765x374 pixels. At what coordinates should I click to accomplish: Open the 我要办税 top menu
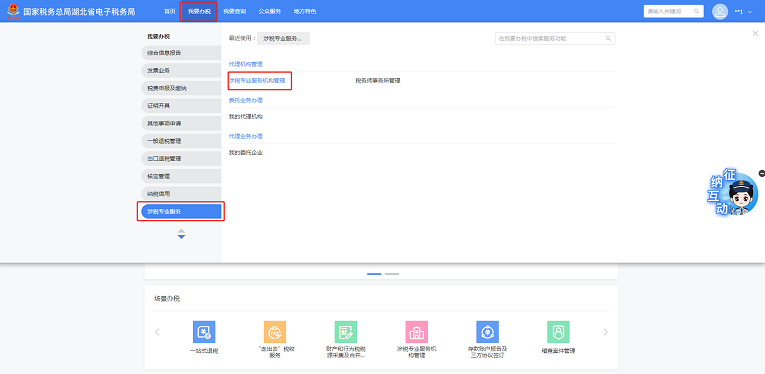coord(199,11)
